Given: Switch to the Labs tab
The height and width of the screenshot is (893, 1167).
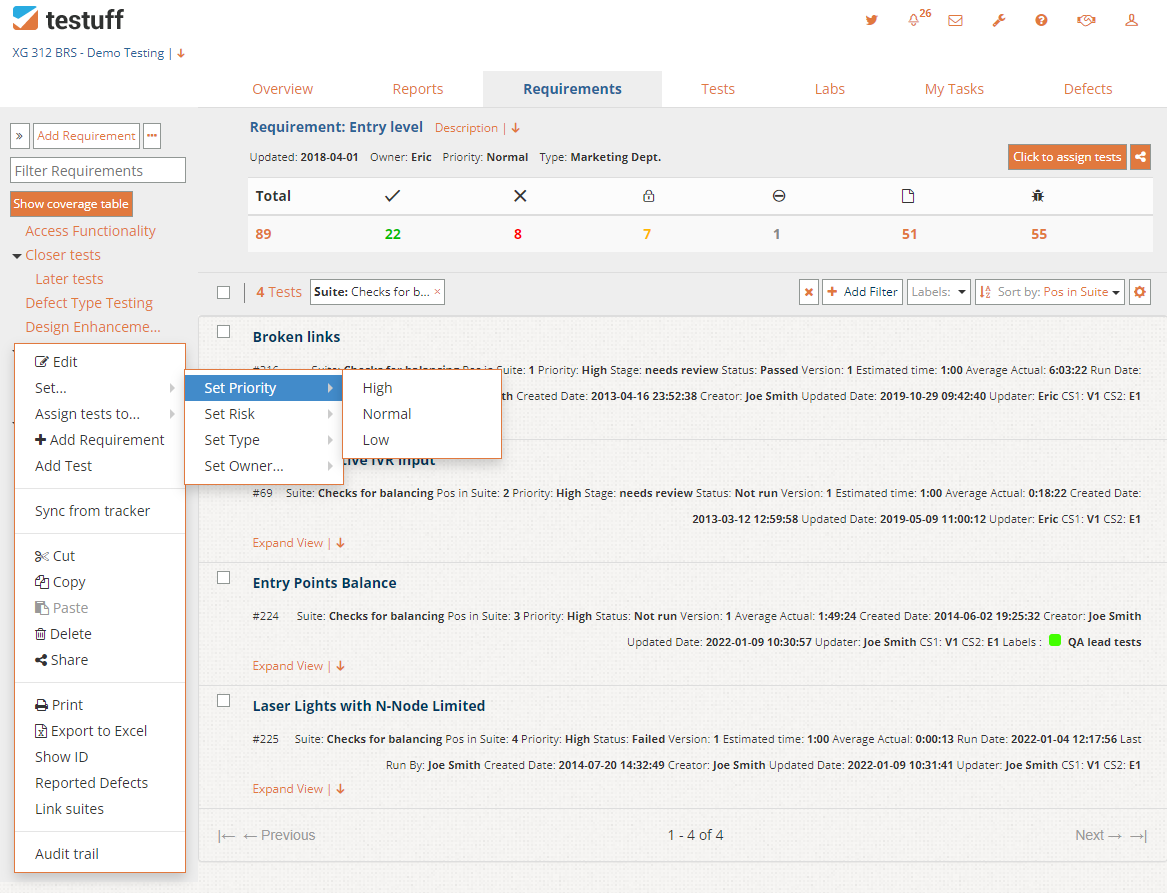Looking at the screenshot, I should pos(829,89).
